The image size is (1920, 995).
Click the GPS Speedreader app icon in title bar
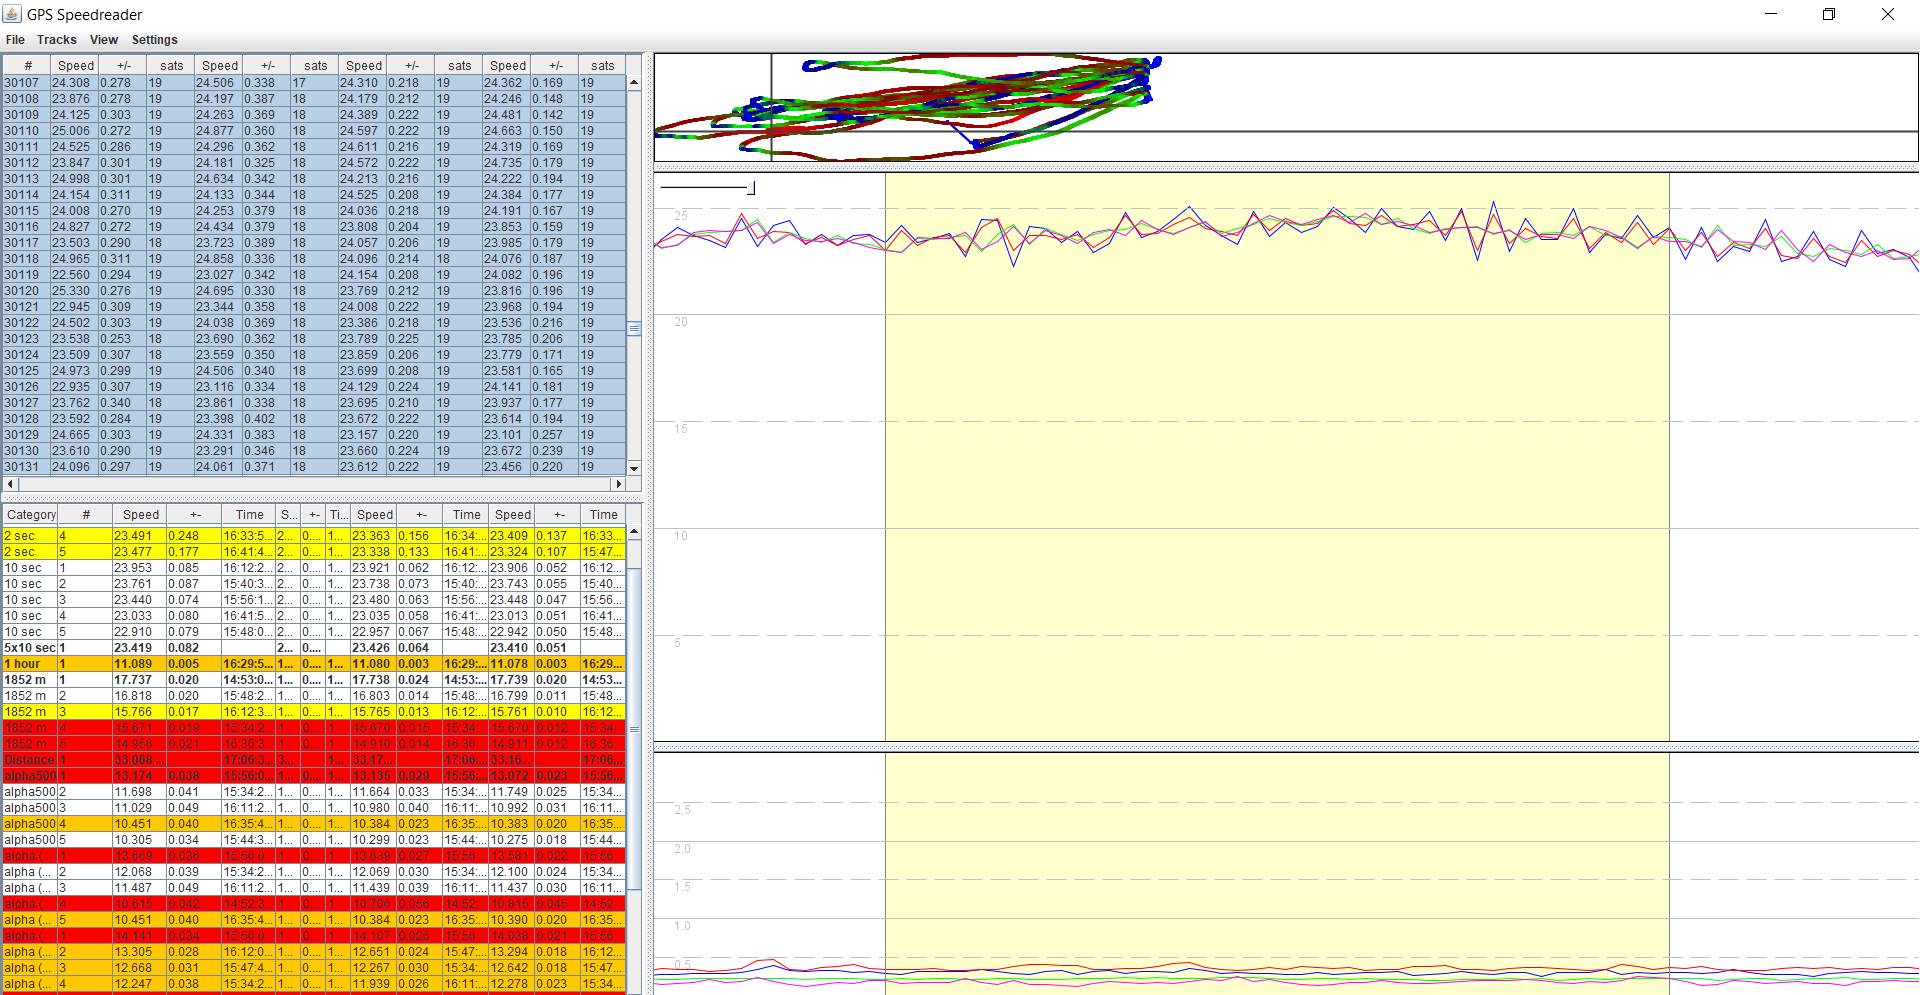tap(13, 14)
